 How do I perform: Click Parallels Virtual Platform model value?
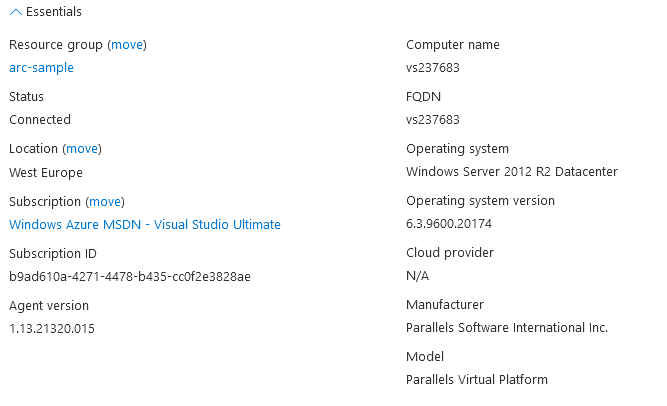pyautogui.click(x=477, y=380)
